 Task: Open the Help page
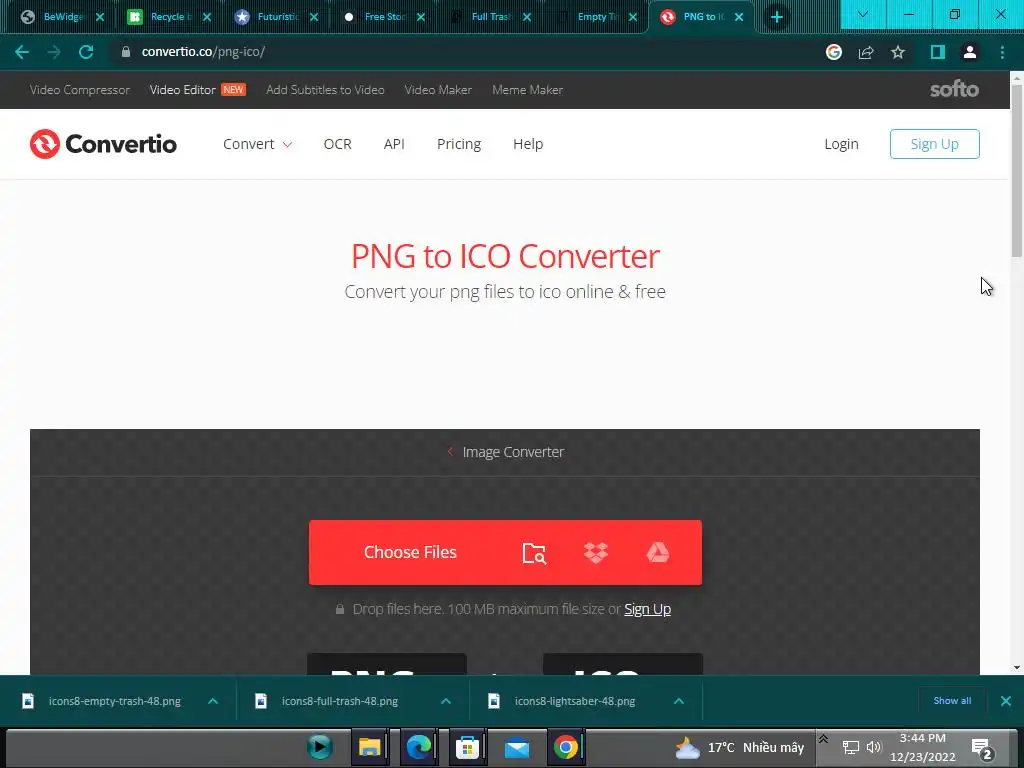click(x=528, y=144)
